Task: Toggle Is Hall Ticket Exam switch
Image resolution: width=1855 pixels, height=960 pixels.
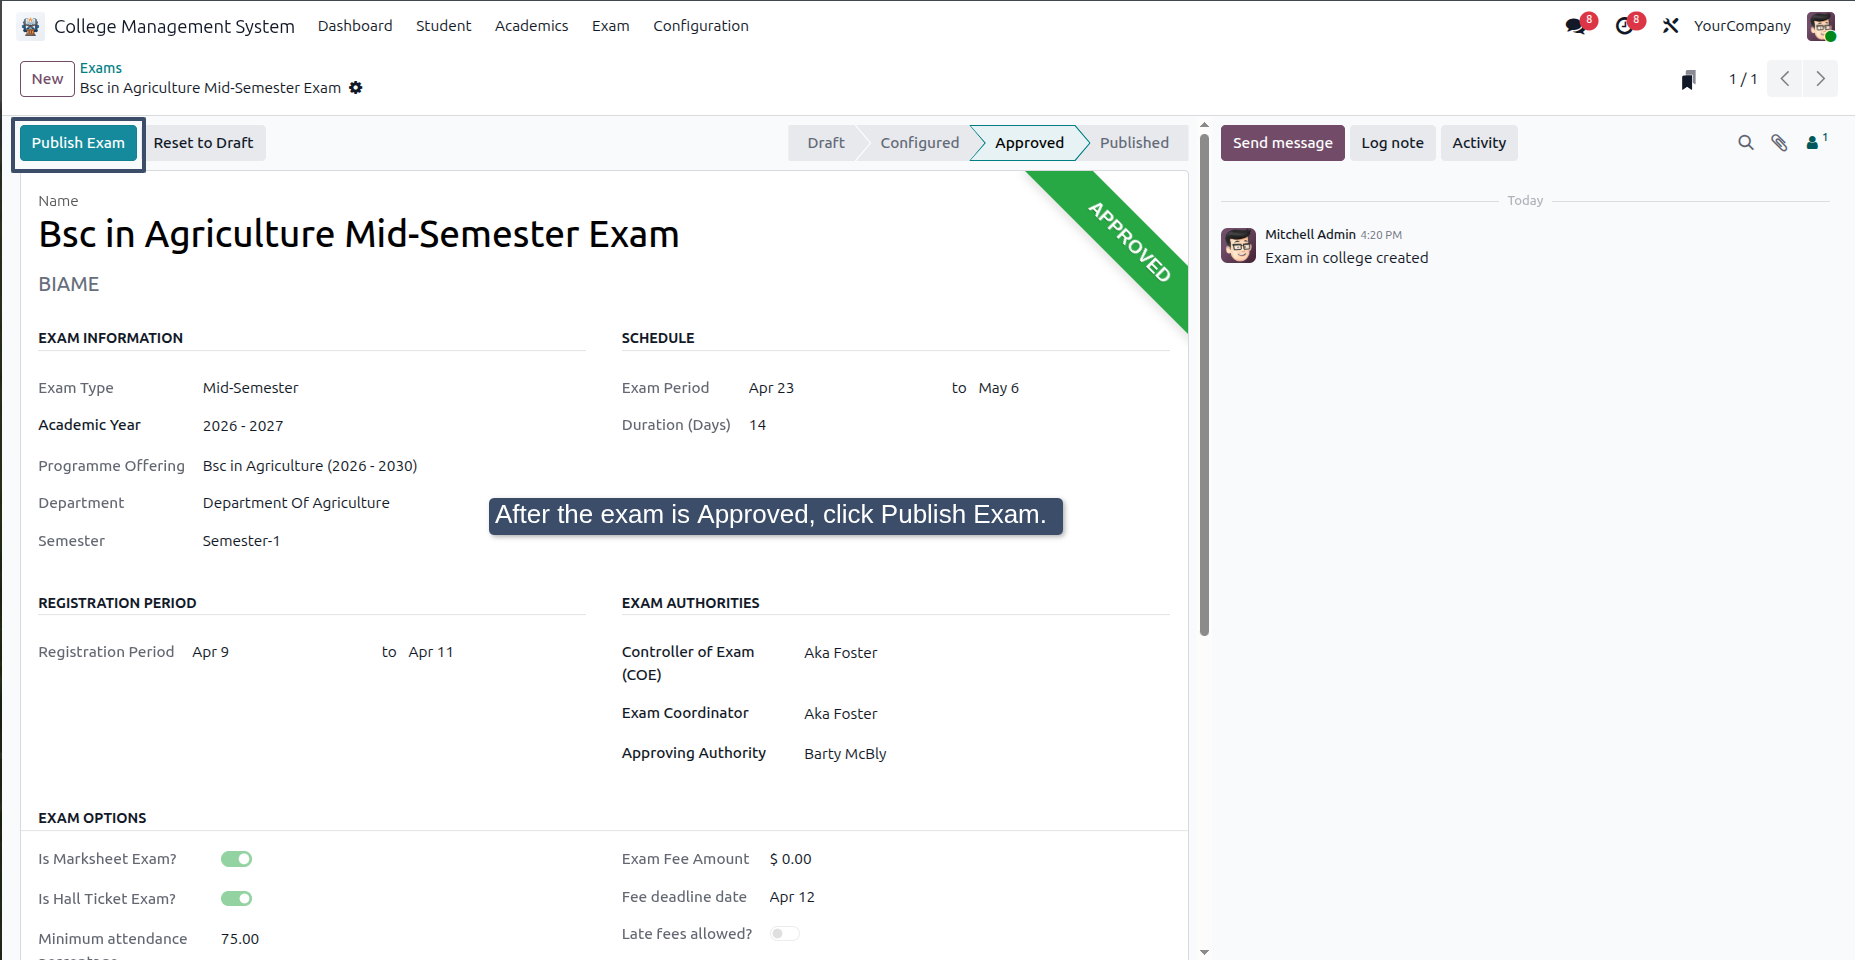Action: 237,899
